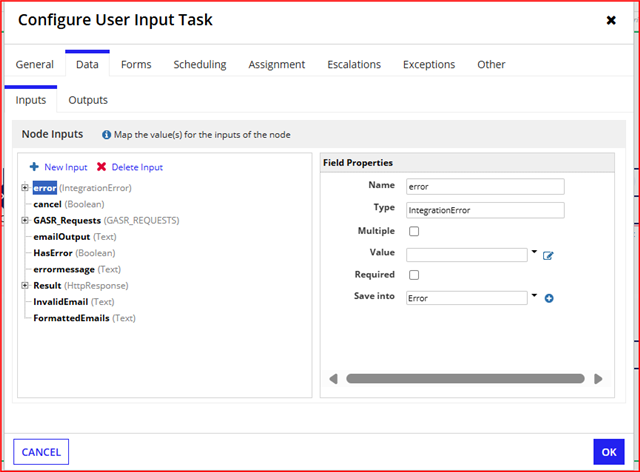Viewport: 640px width, 472px height.
Task: Select the GASR_Requests input
Action: (106, 220)
